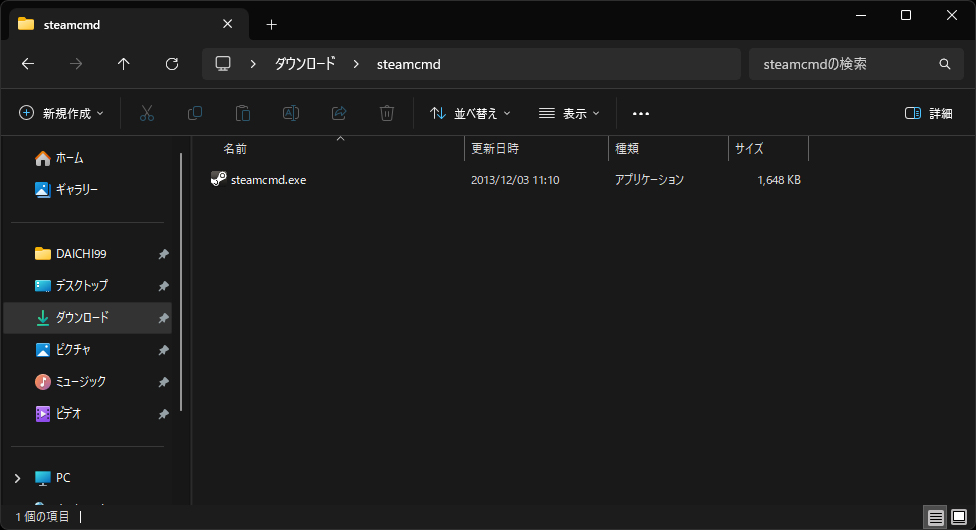Click the rename icon in toolbar
This screenshot has width=976, height=530.
[291, 113]
